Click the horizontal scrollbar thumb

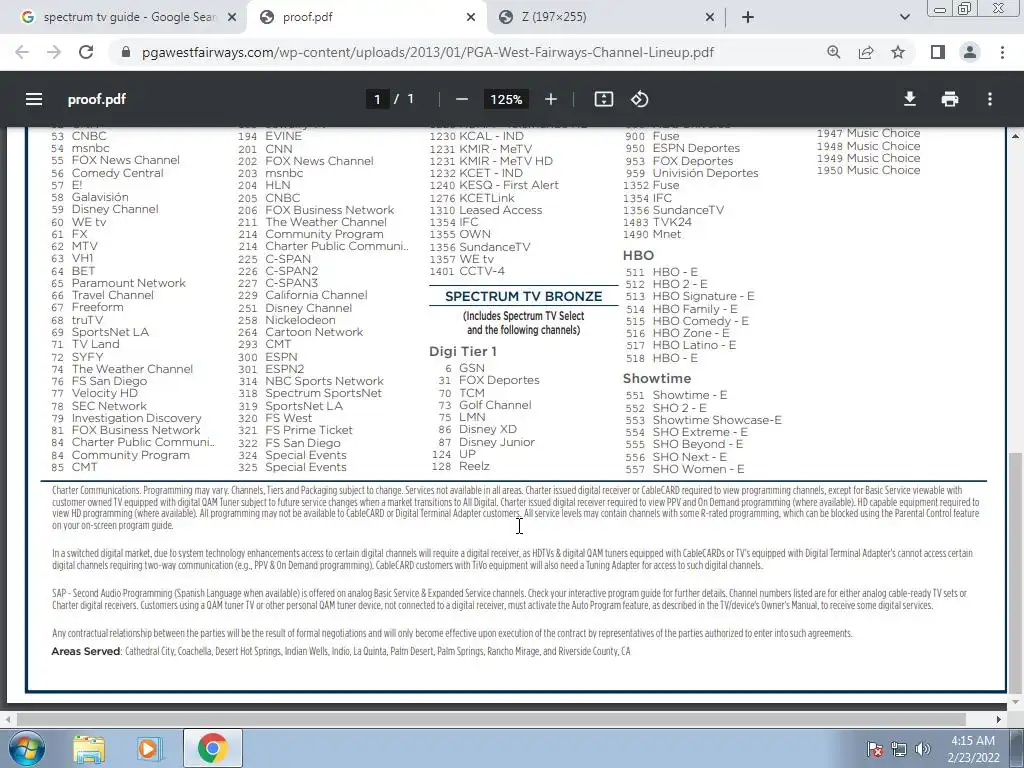[x=491, y=718]
